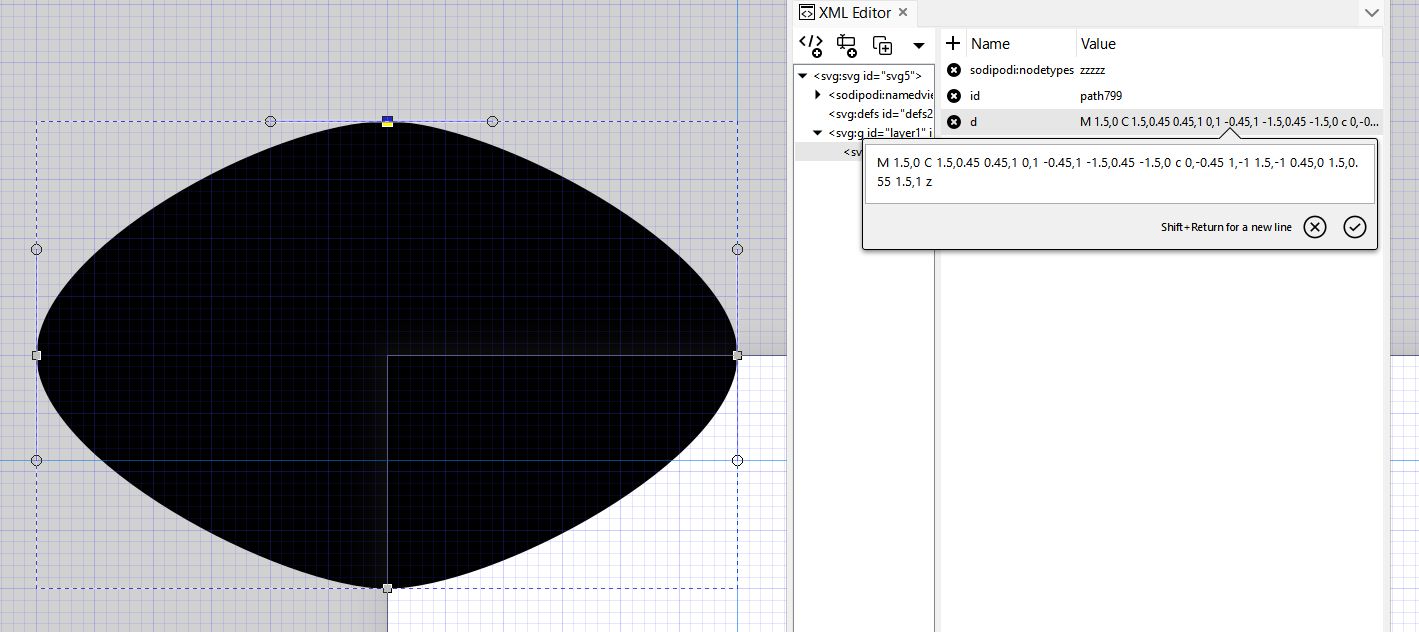
Task: Click the new text node icon
Action: (x=847, y=45)
